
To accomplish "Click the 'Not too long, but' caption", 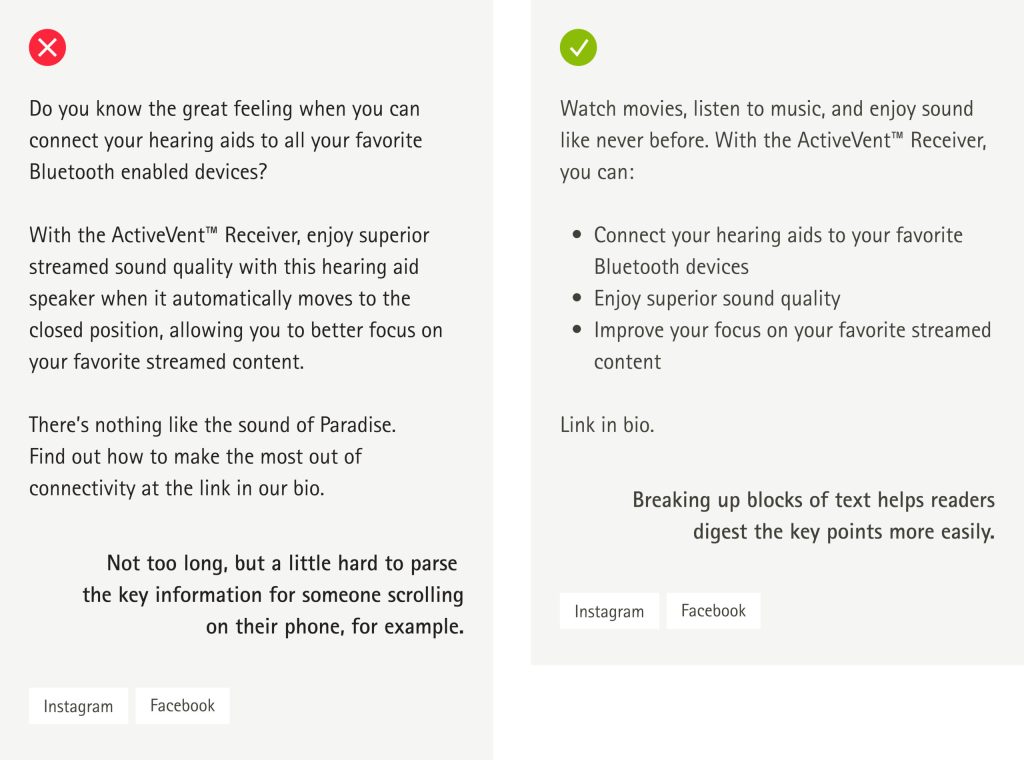I will coord(273,595).
